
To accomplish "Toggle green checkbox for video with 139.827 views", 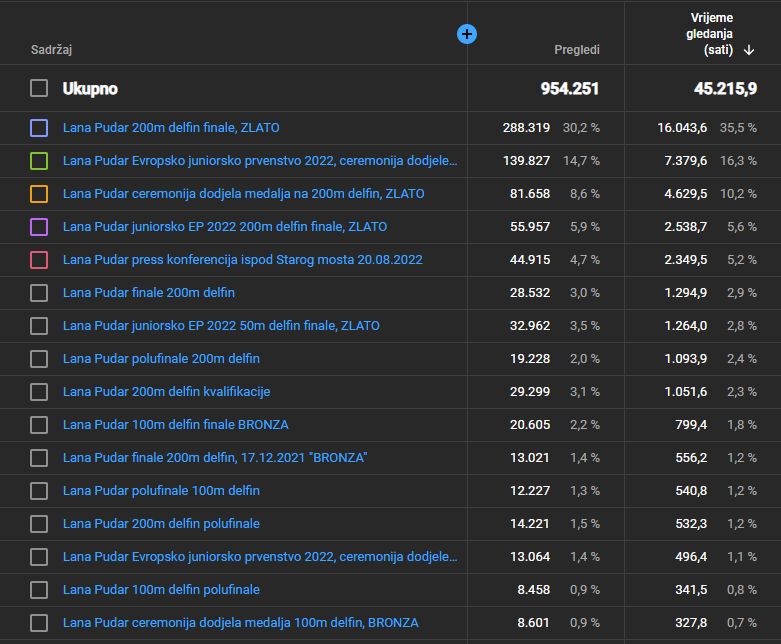I will click(x=39, y=161).
